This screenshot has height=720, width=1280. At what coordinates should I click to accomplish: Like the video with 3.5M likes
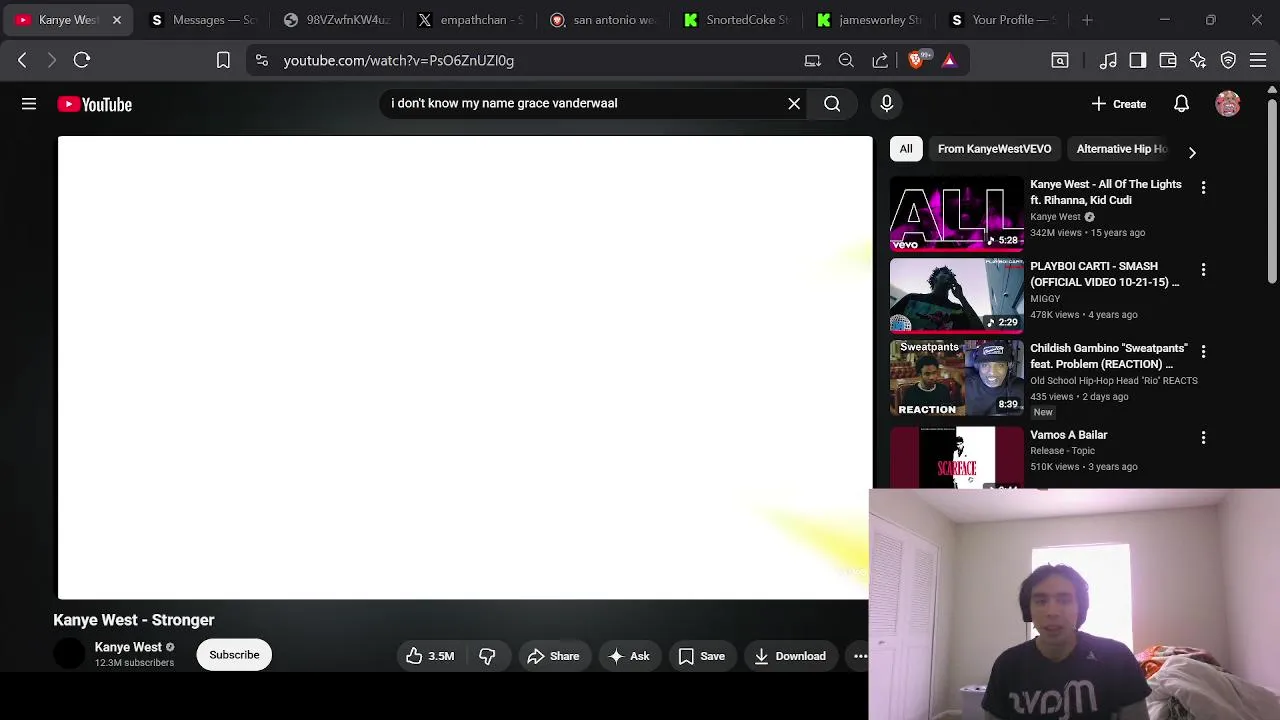430,656
